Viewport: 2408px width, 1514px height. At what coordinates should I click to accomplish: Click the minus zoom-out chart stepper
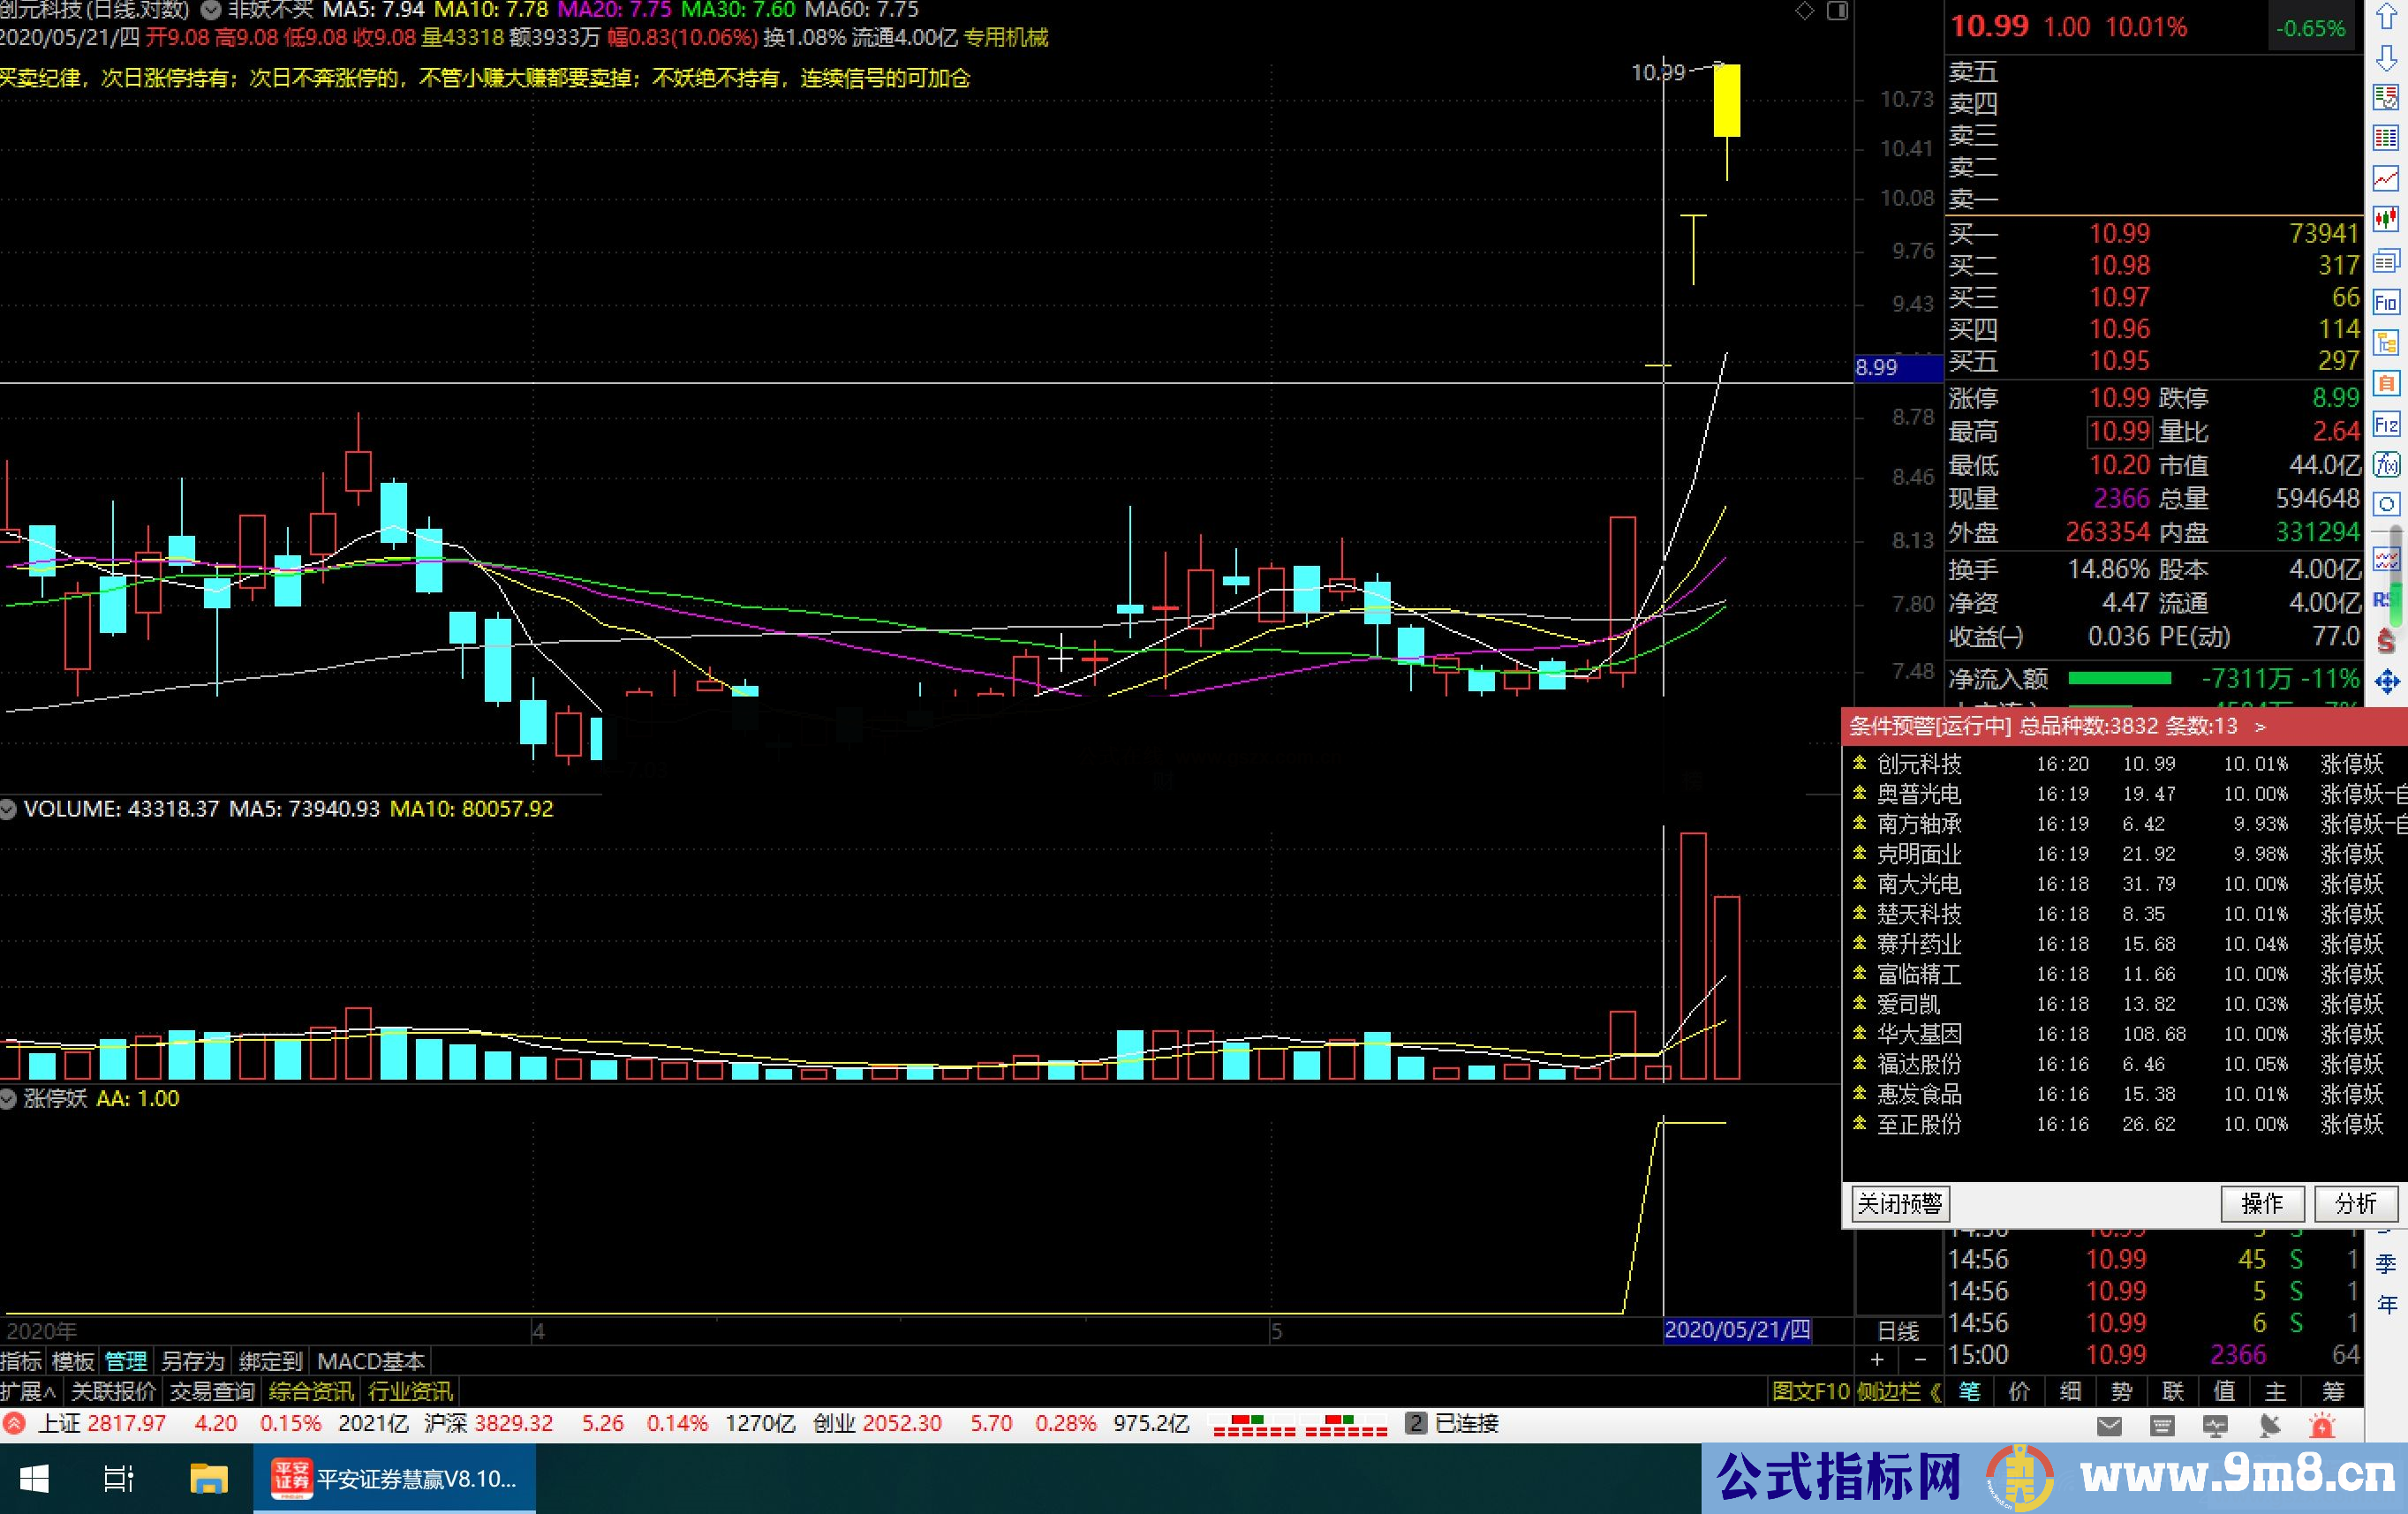coord(1920,1360)
